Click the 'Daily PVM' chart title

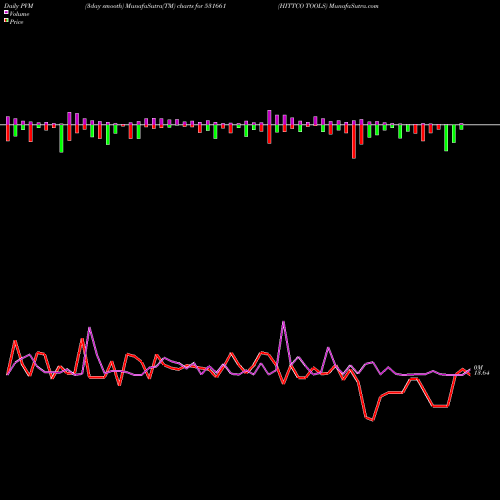click(x=19, y=6)
